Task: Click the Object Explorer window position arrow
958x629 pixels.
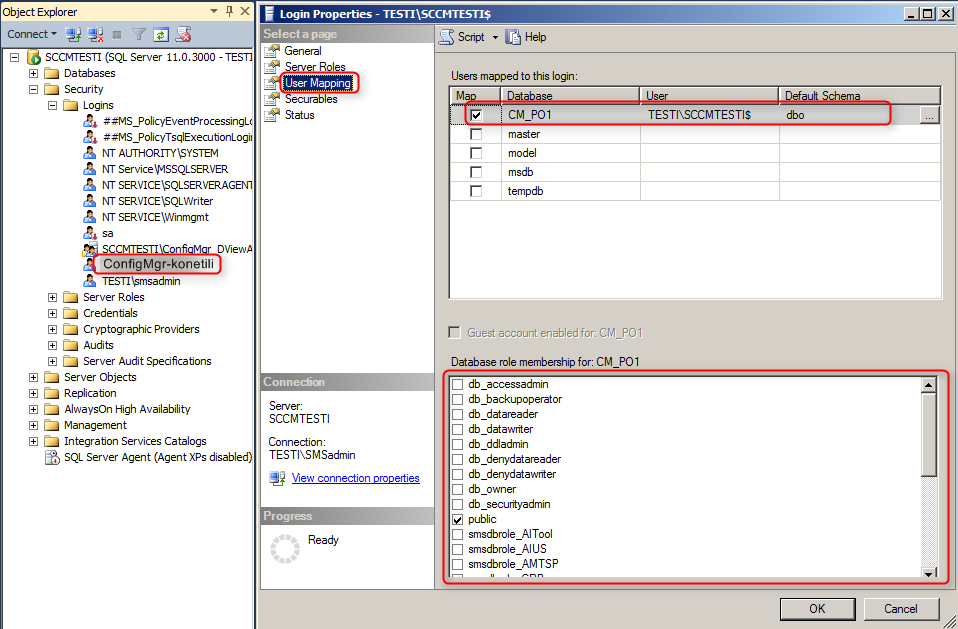Action: click(214, 11)
